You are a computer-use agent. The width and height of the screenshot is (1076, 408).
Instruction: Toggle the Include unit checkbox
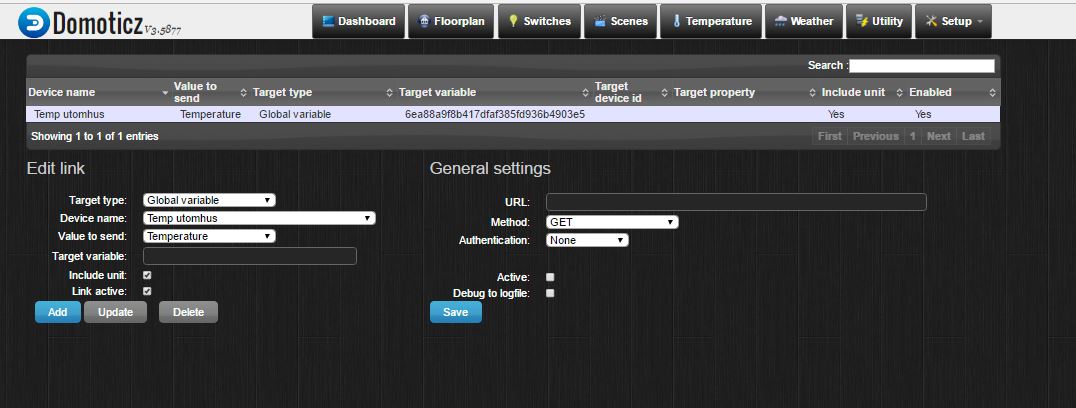147,274
